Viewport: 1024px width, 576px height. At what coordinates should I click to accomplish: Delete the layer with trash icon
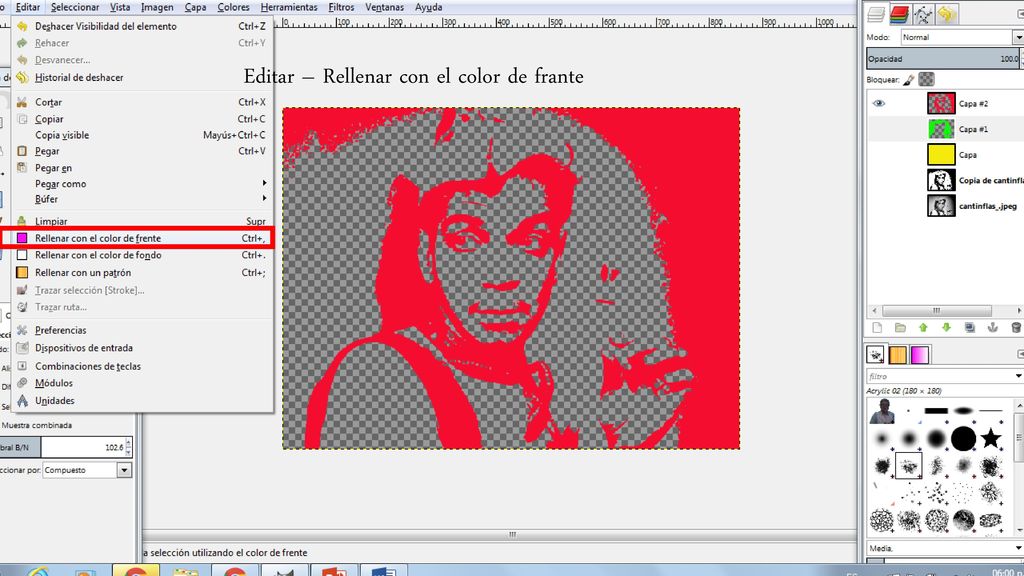(x=1016, y=328)
